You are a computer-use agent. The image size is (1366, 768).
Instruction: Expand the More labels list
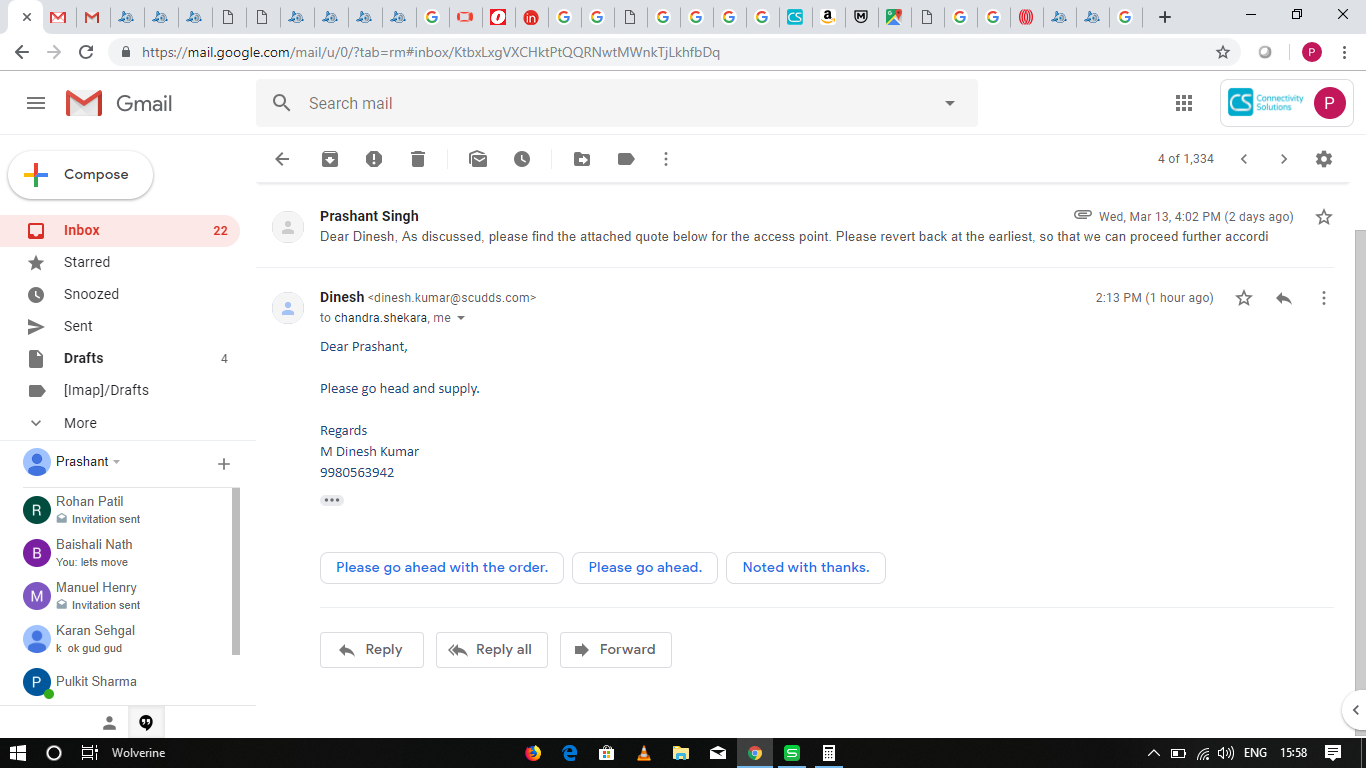pyautogui.click(x=80, y=423)
